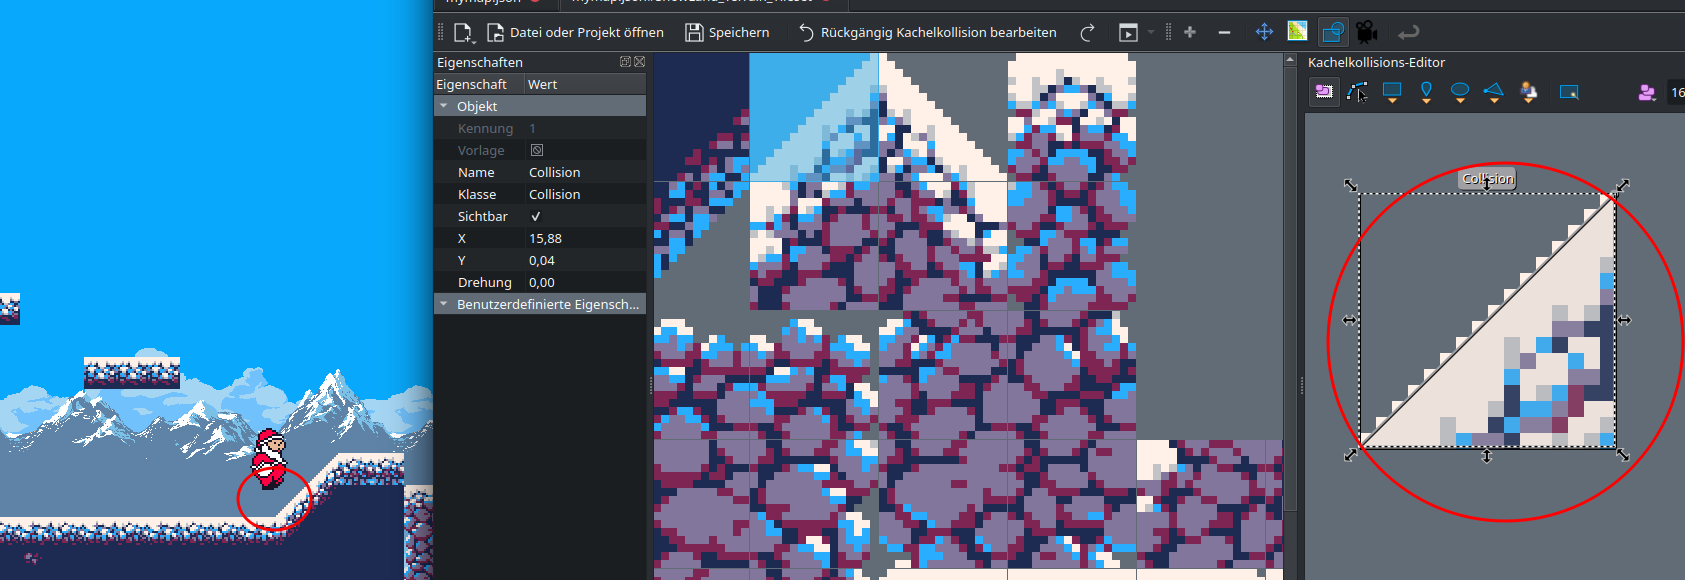Click the redo arrow icon
Screen dimensions: 1685x580
[1087, 33]
